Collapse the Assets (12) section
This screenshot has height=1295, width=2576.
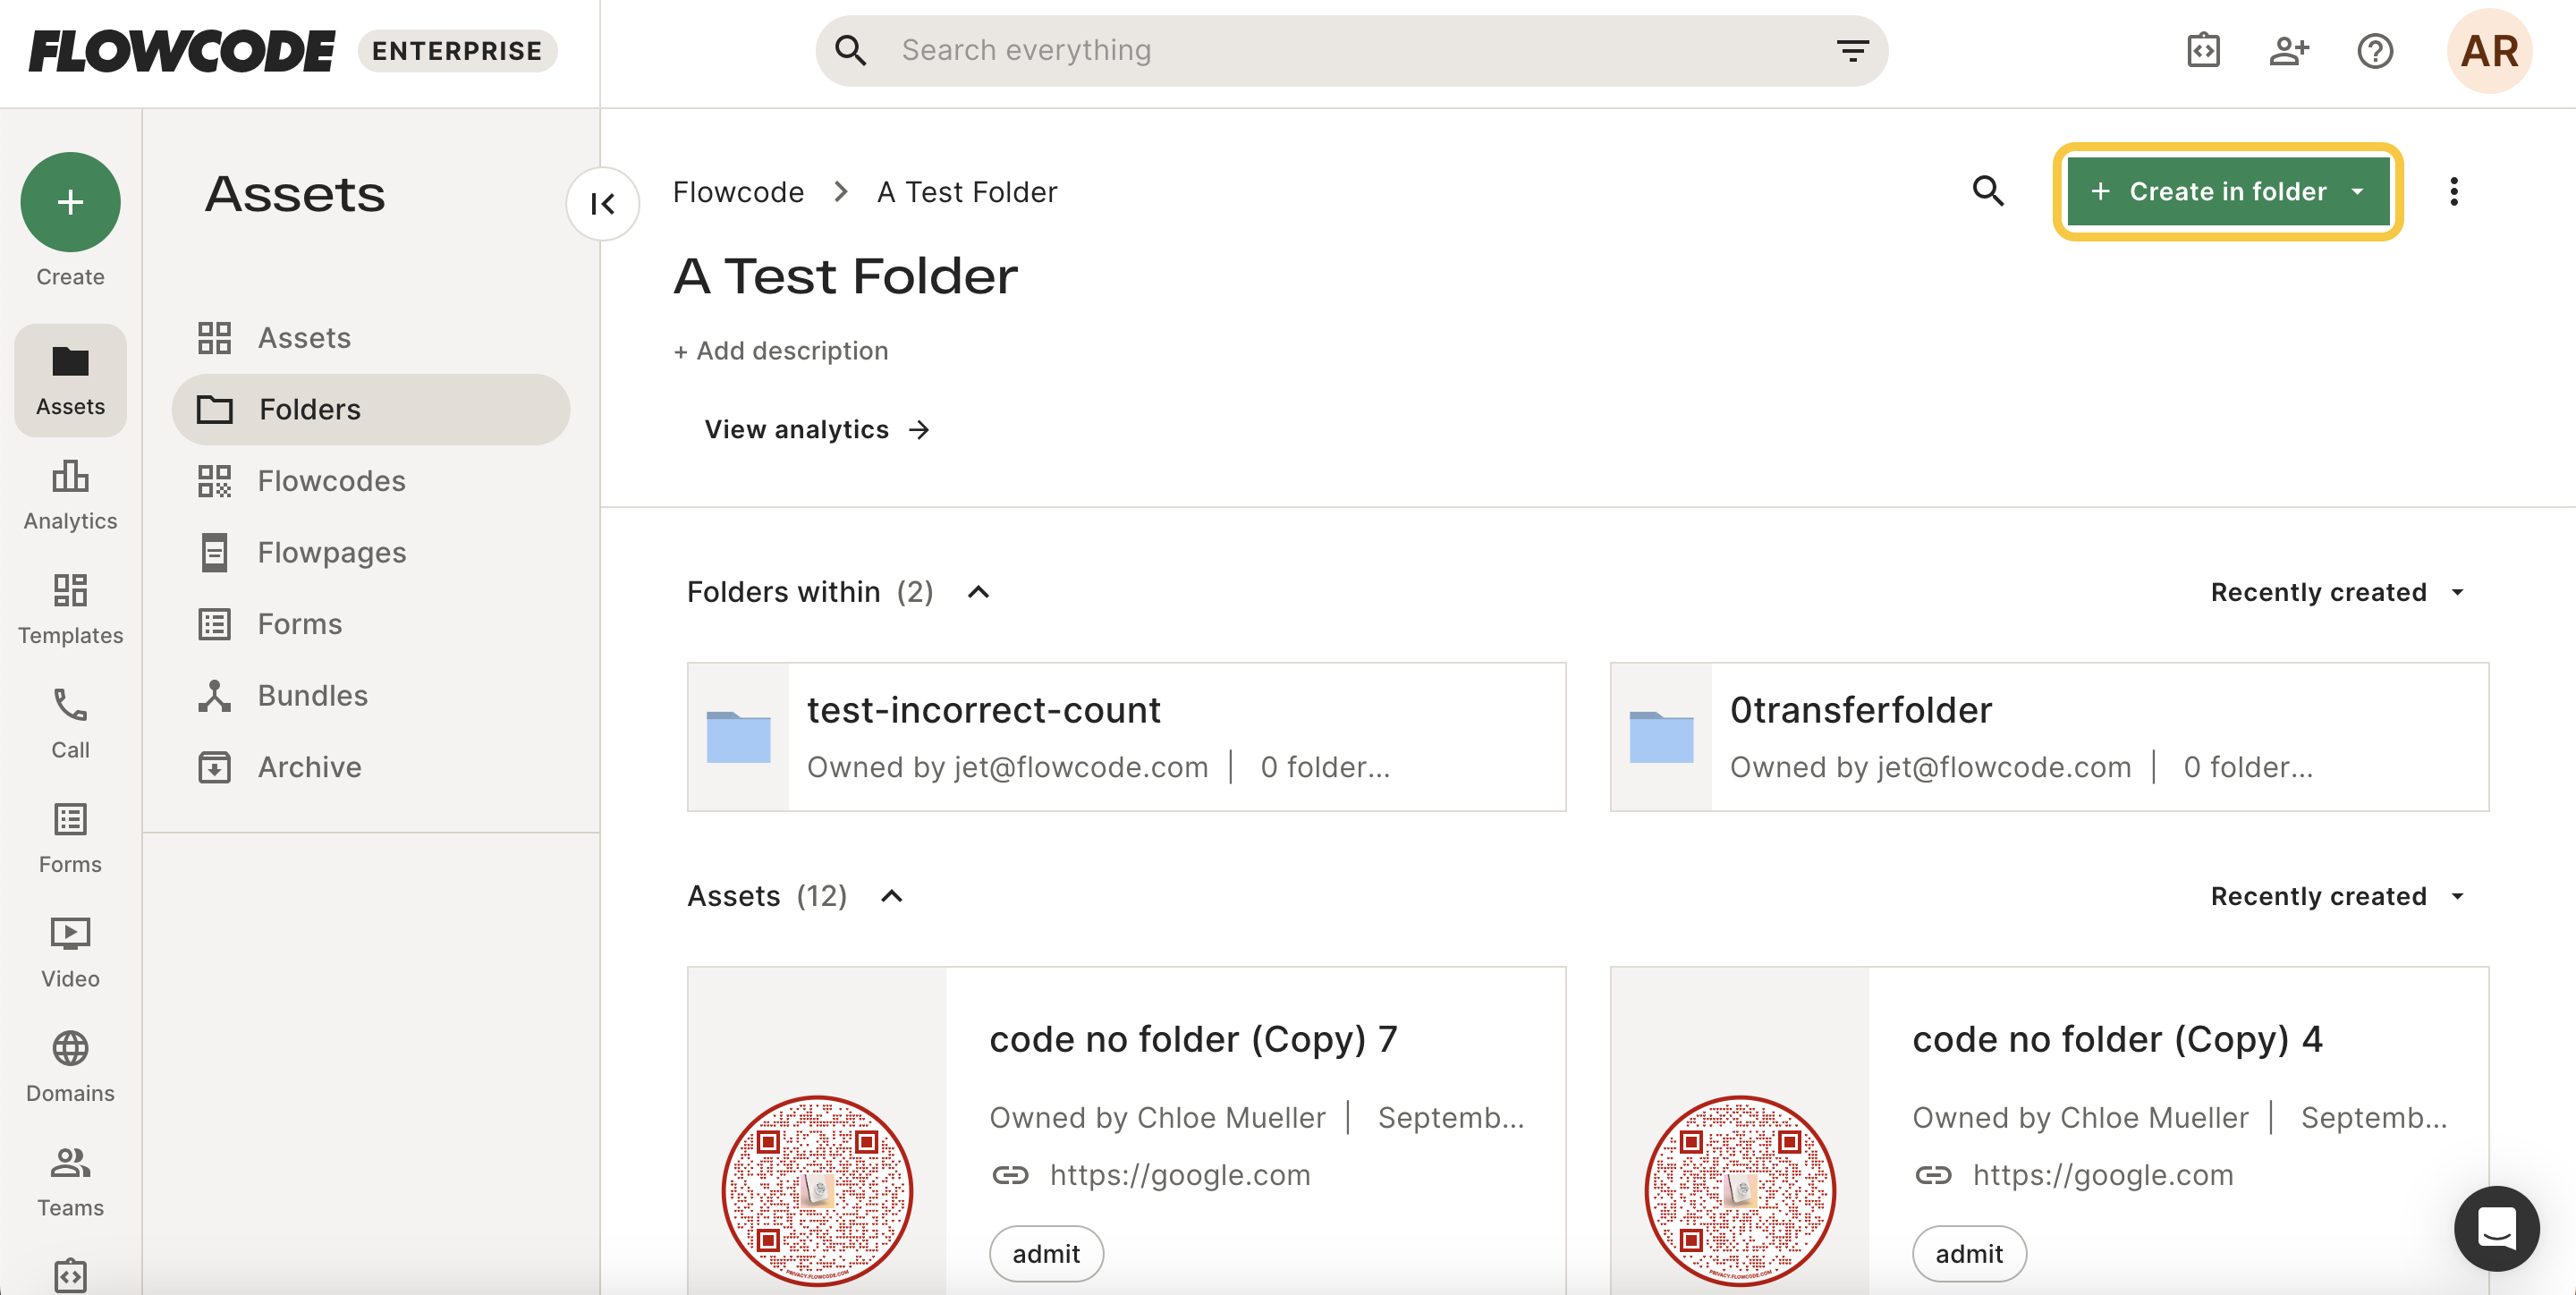tap(891, 896)
